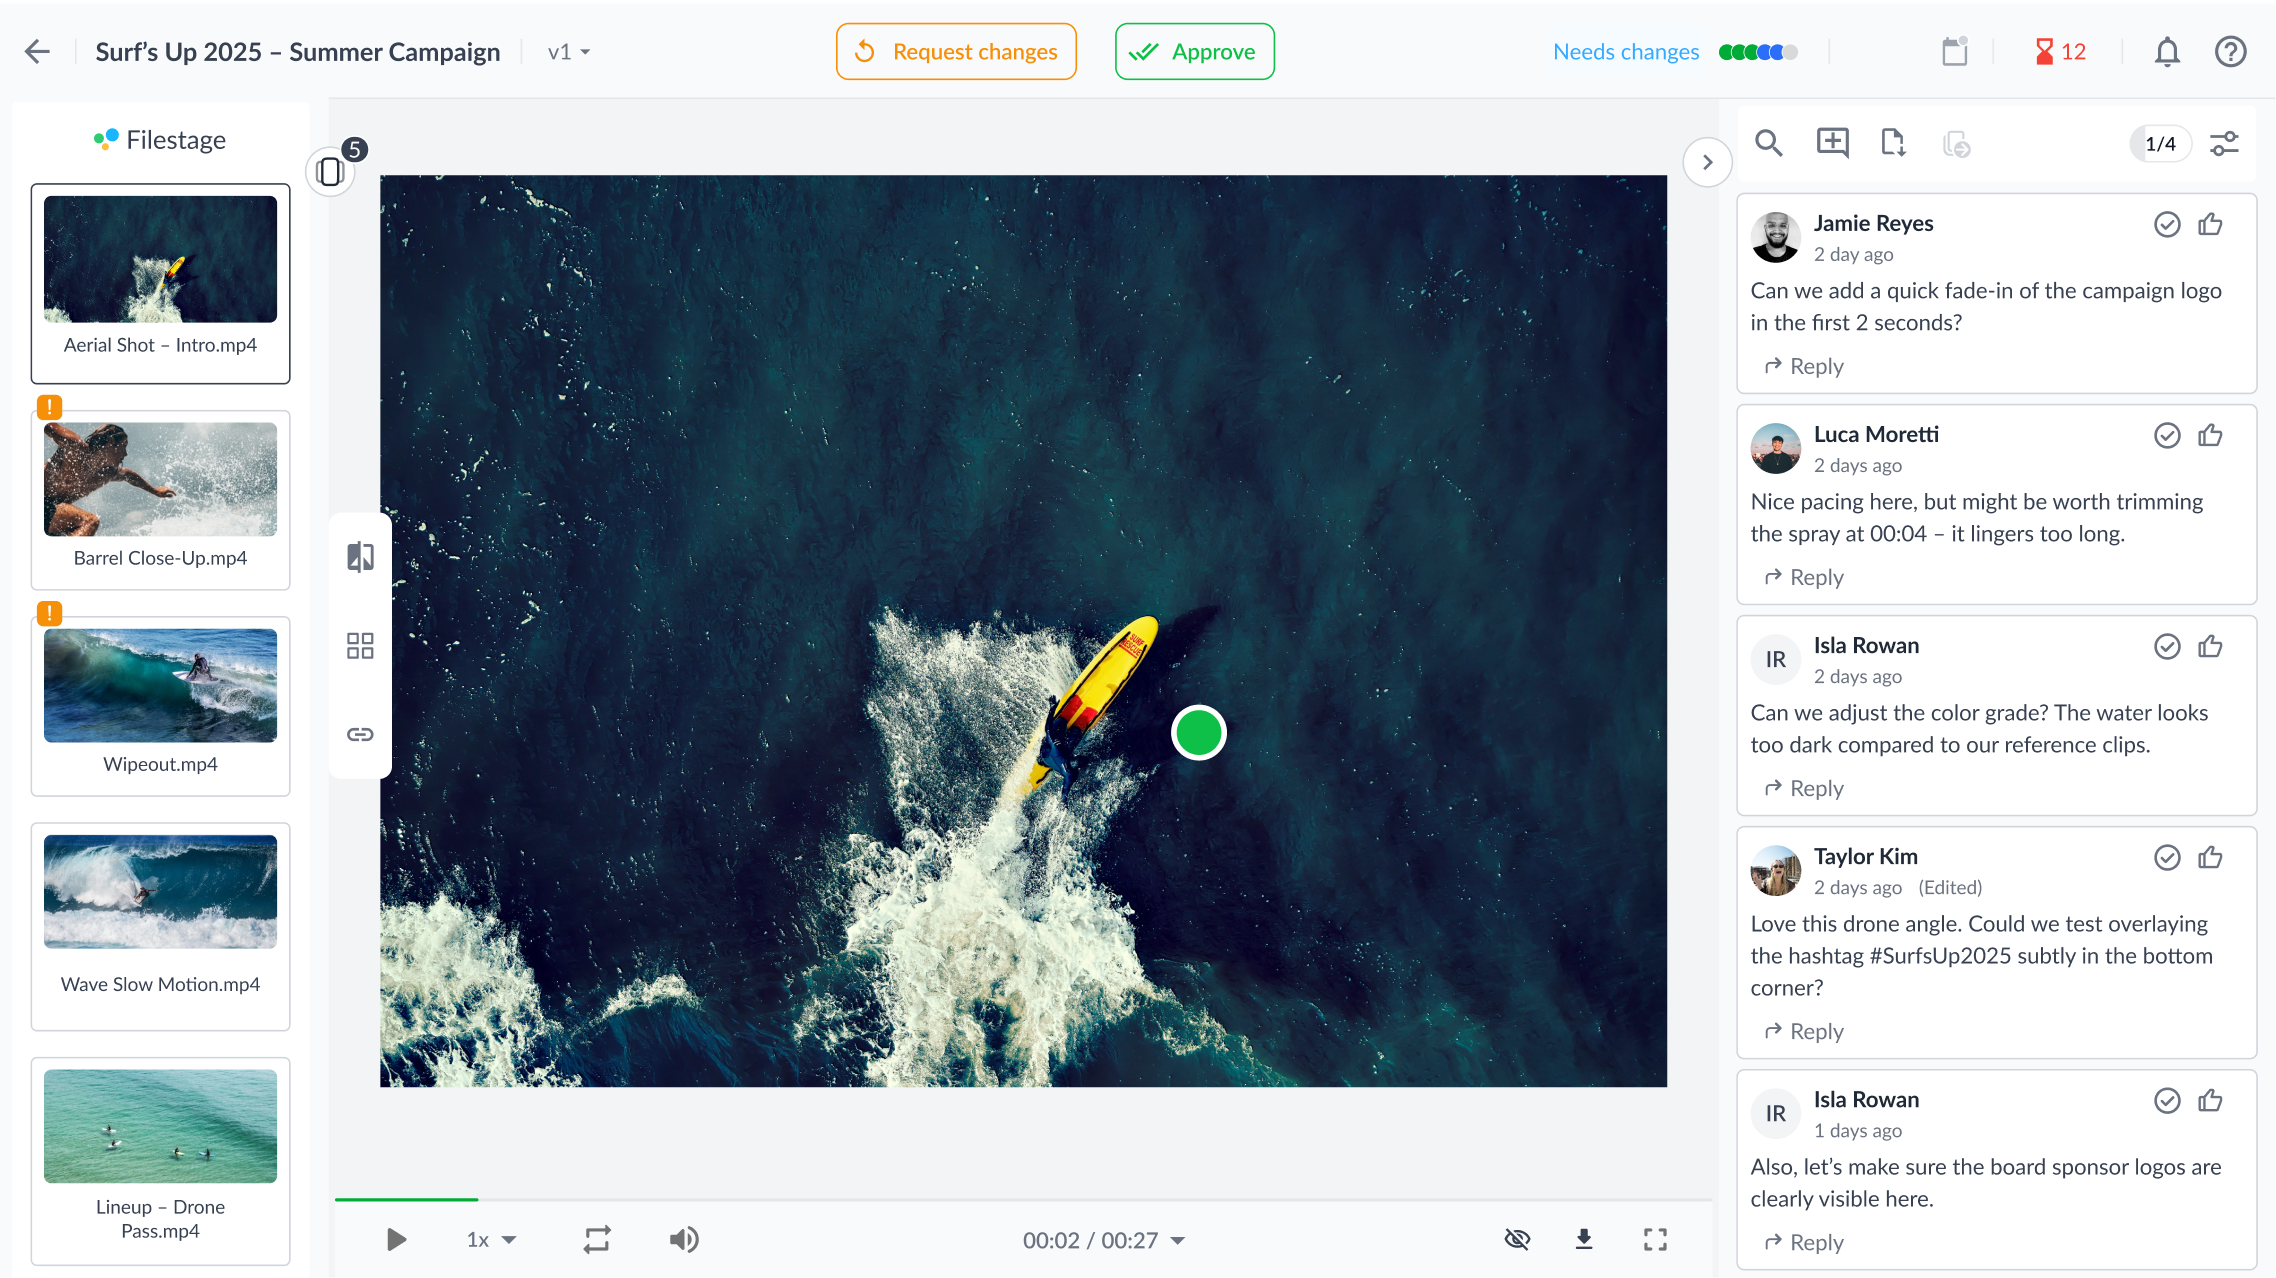This screenshot has height=1278, width=2276.
Task: Click the Approve button
Action: pos(1194,51)
